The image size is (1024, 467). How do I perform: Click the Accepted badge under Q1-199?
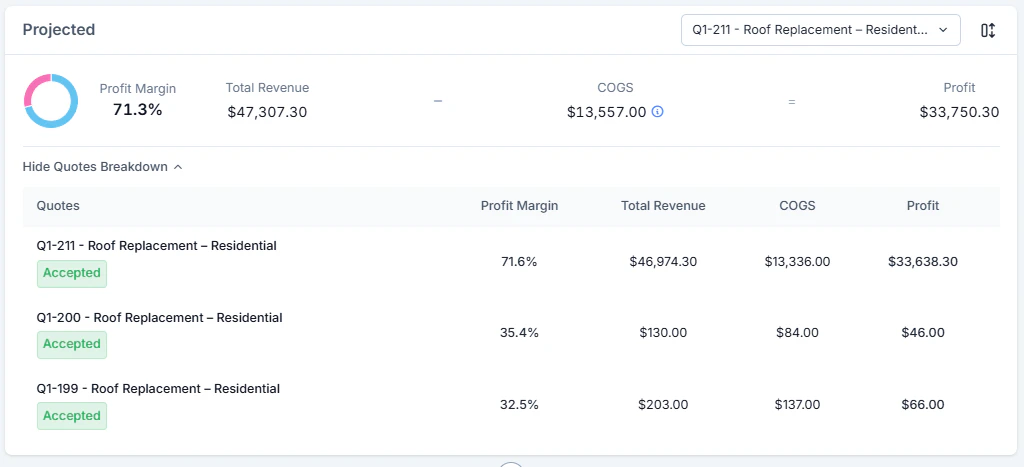(x=72, y=415)
